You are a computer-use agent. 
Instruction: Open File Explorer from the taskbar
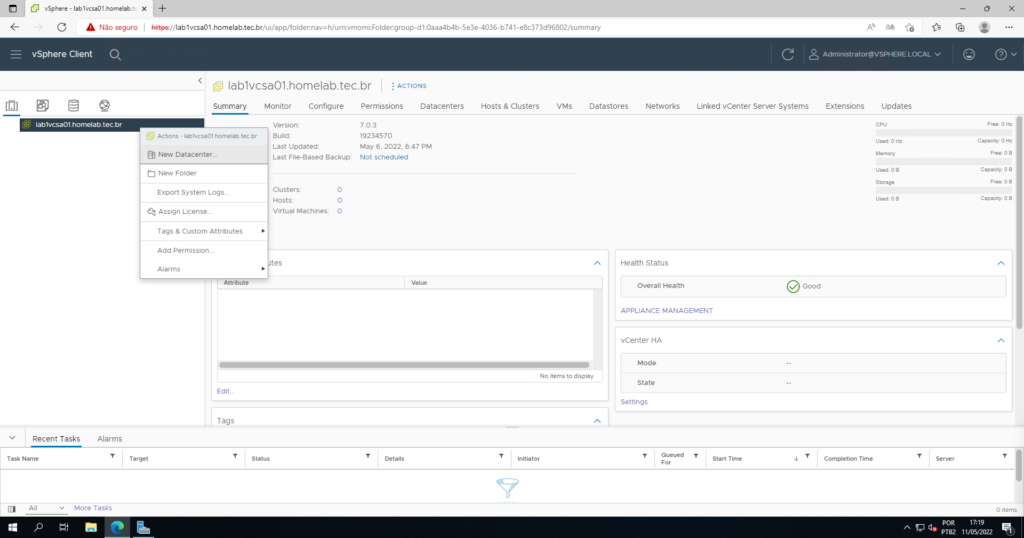91,528
